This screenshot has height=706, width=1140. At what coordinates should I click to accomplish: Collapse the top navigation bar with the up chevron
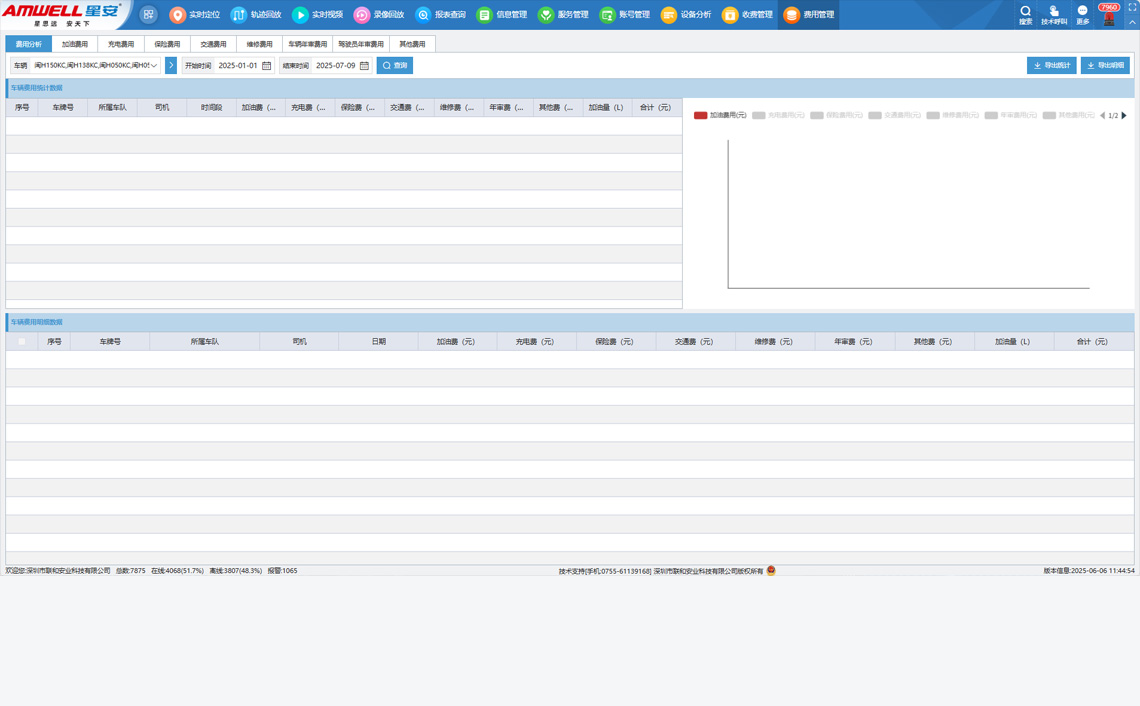(x=1132, y=22)
